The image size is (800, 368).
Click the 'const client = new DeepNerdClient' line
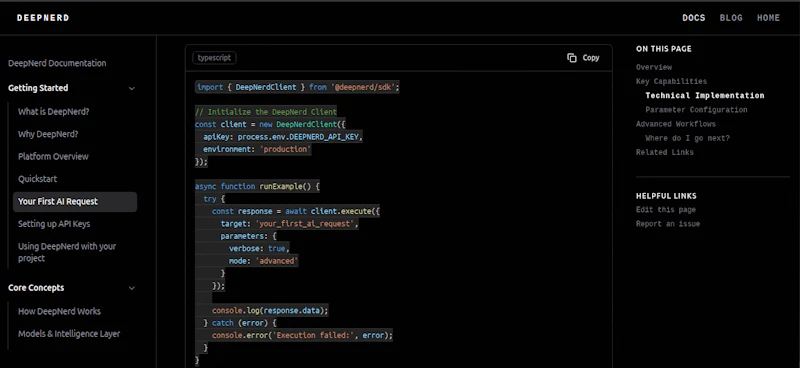pyautogui.click(x=270, y=125)
